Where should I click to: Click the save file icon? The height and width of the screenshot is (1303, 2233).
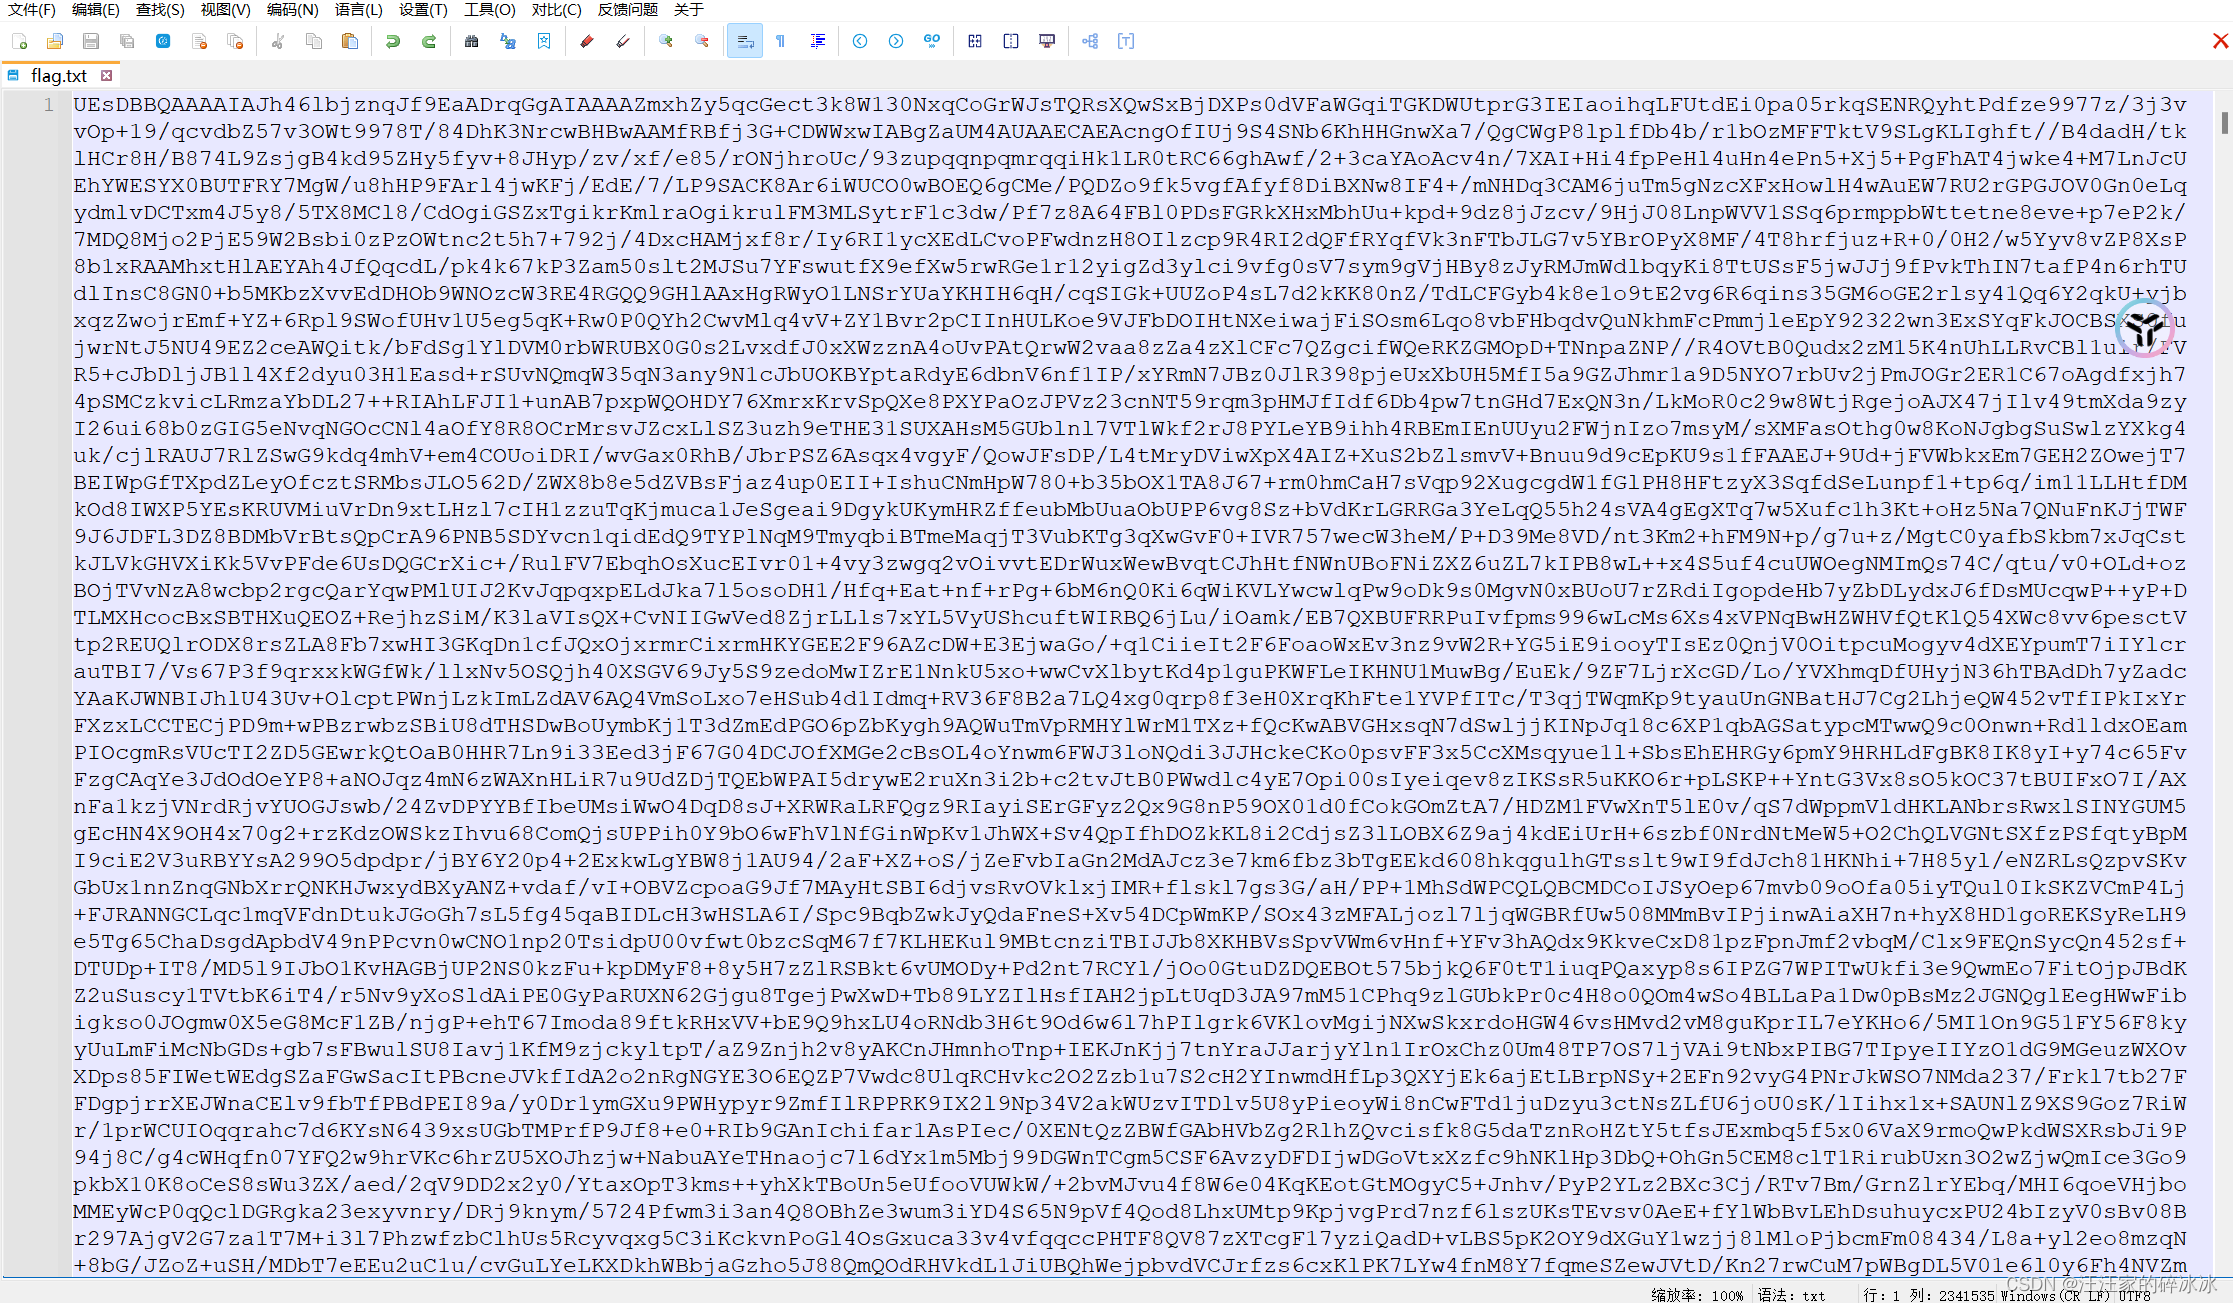tap(91, 41)
